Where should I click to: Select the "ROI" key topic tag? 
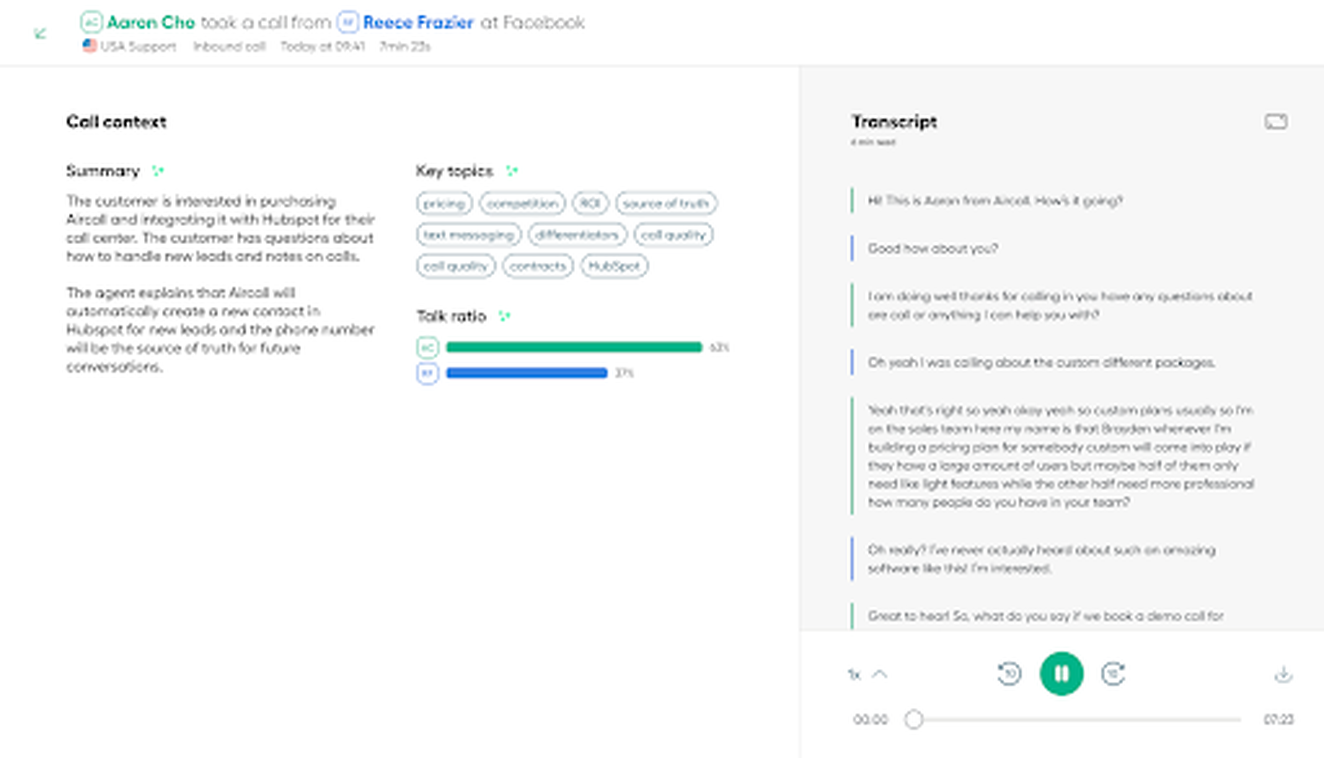tap(591, 204)
